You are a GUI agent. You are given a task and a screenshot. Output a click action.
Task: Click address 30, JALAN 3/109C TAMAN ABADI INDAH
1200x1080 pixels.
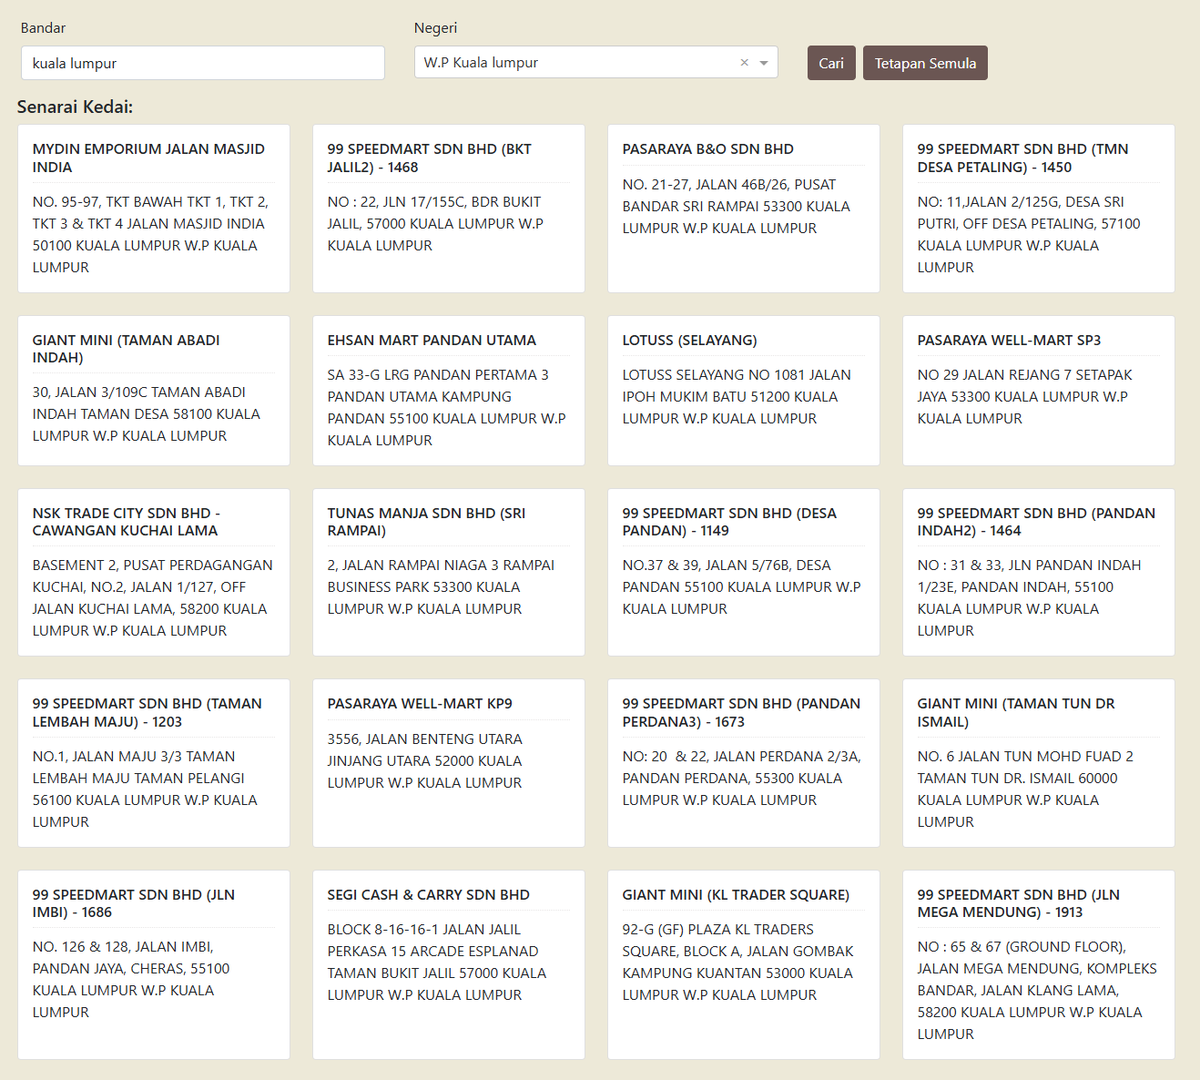point(146,415)
